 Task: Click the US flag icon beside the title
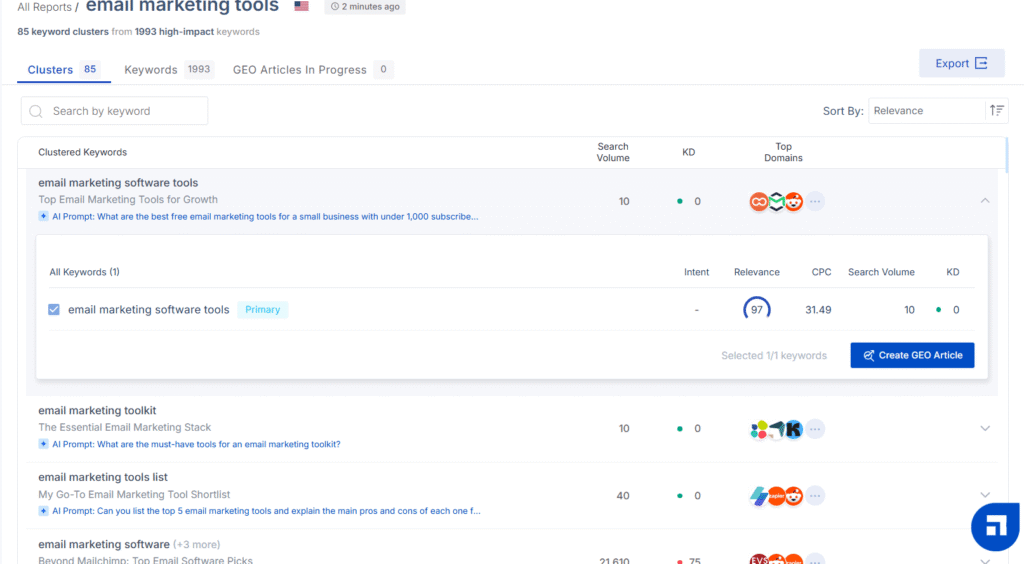[301, 6]
